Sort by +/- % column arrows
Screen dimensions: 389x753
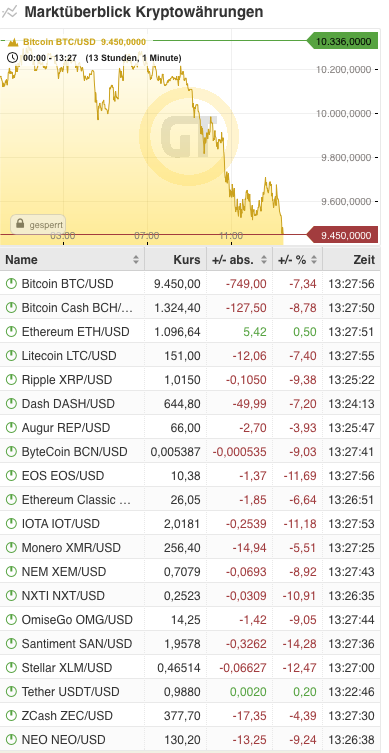click(314, 260)
